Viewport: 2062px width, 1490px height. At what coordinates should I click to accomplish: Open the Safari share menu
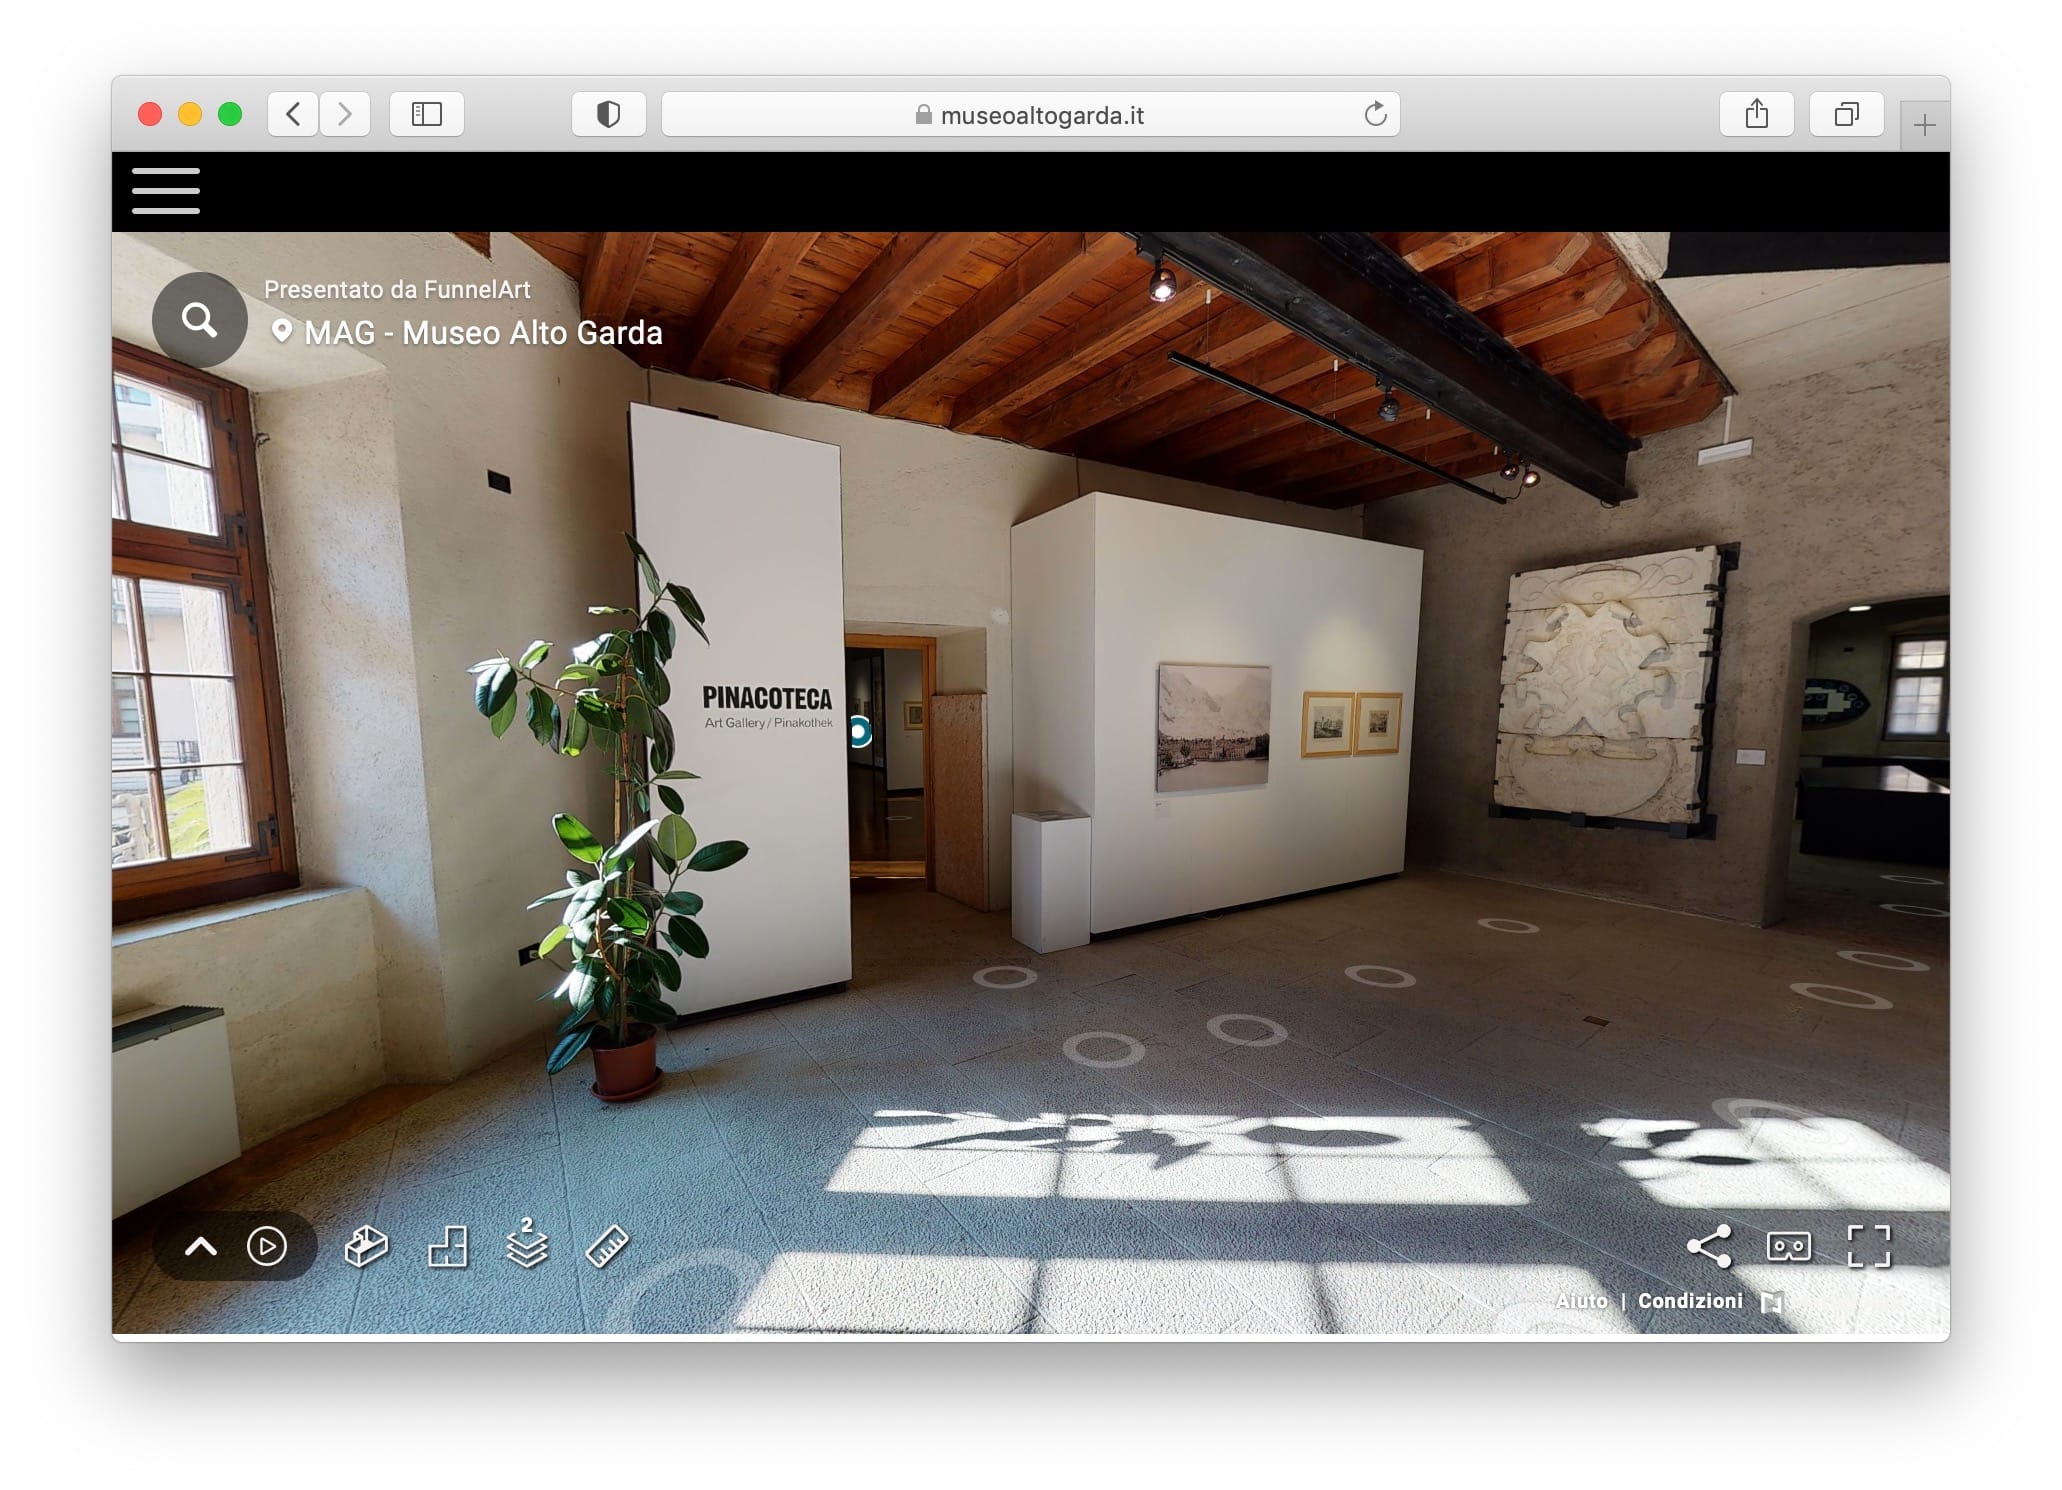(1757, 114)
